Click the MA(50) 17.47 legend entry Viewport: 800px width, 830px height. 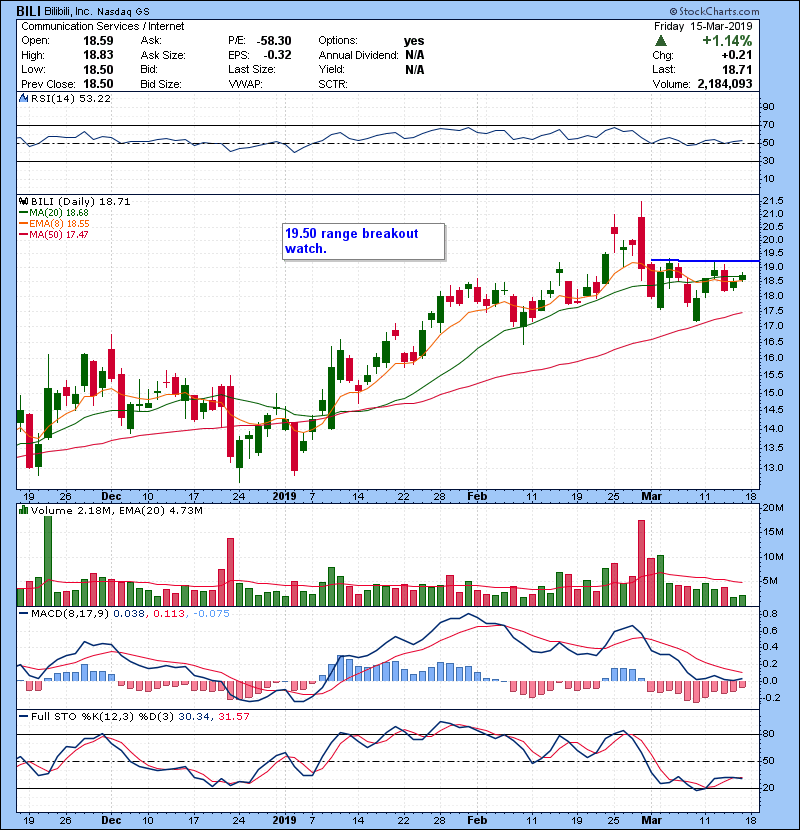(59, 234)
